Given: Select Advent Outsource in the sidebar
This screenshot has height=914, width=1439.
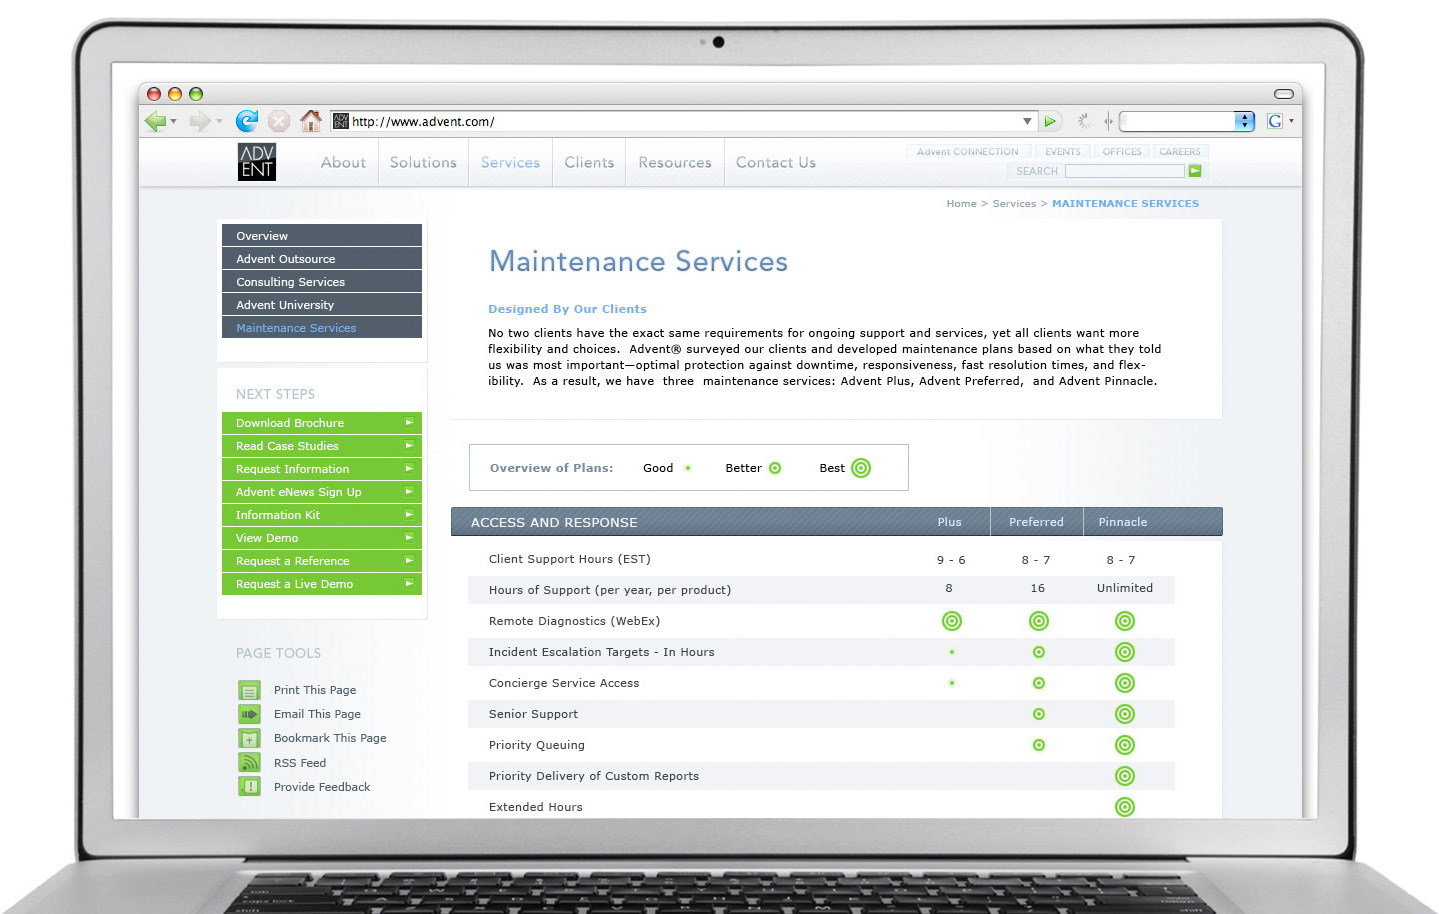Looking at the screenshot, I should coord(322,258).
